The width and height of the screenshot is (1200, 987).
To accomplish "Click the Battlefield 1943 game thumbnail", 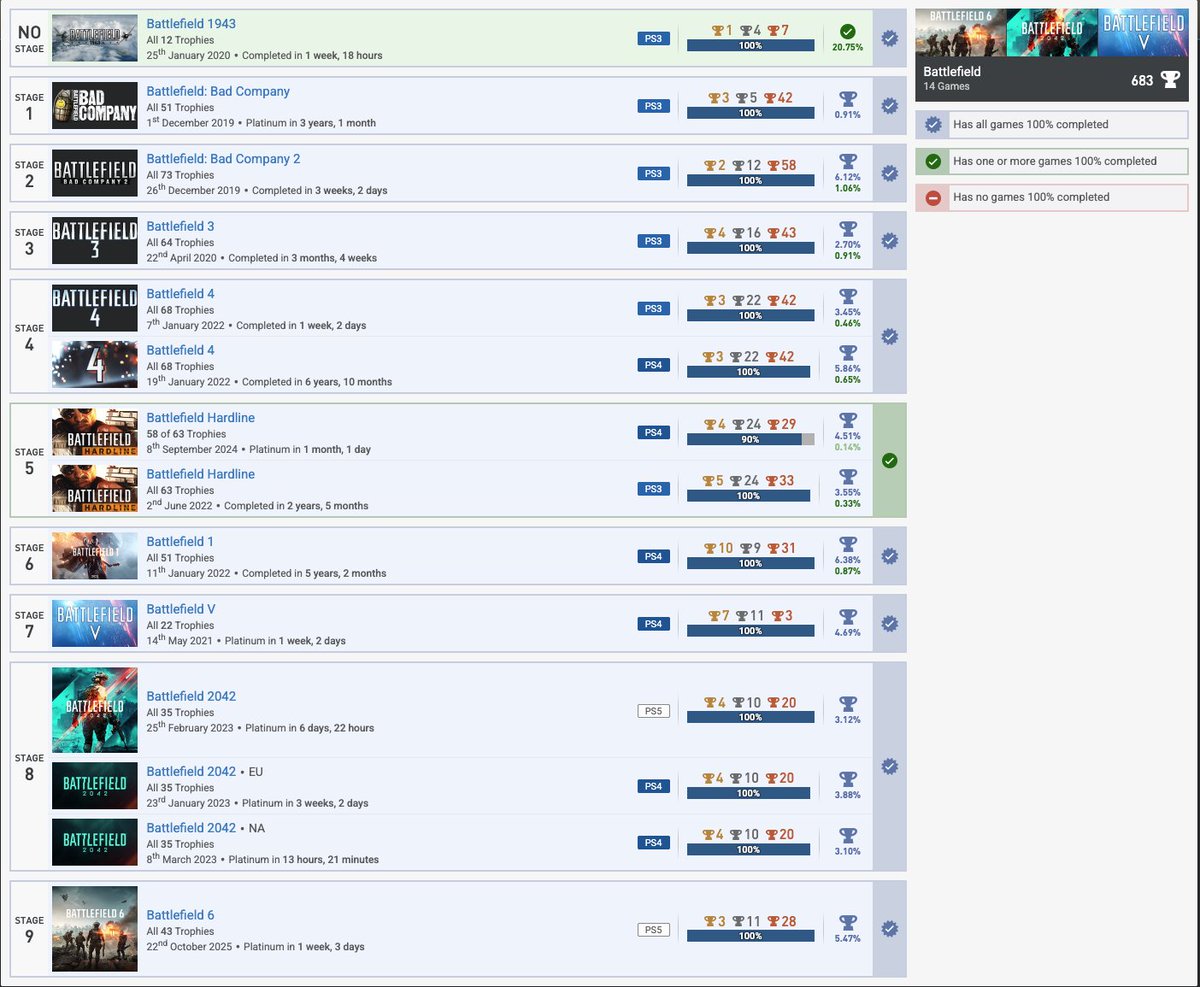I will [x=94, y=37].
